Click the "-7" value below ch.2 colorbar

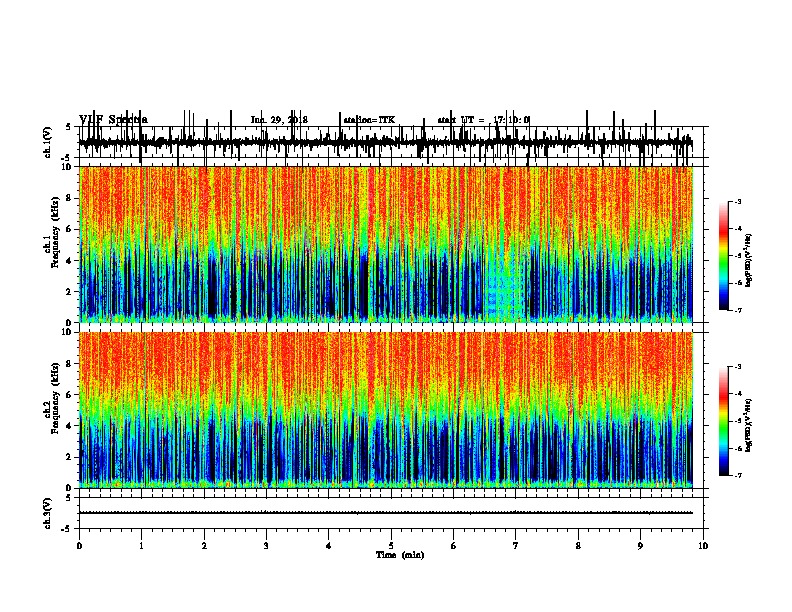737,476
